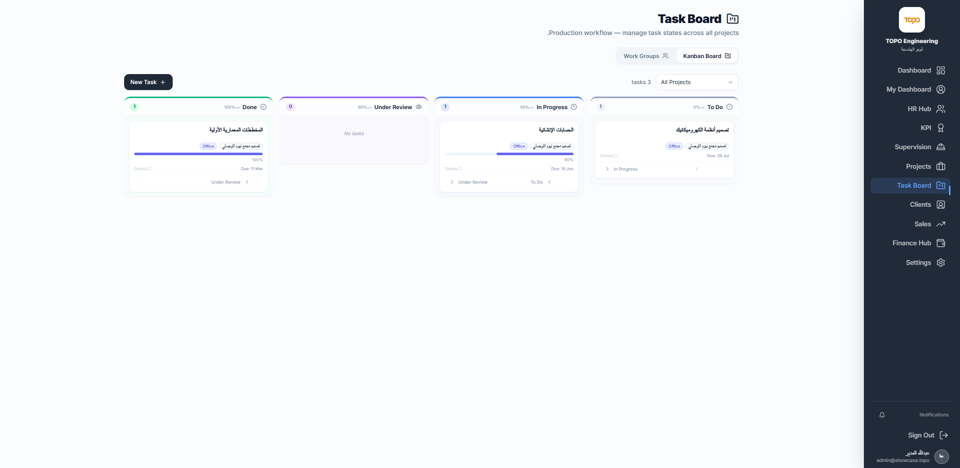Image resolution: width=960 pixels, height=468 pixels.
Task: Switch to the Kanban Board tab
Action: click(707, 56)
